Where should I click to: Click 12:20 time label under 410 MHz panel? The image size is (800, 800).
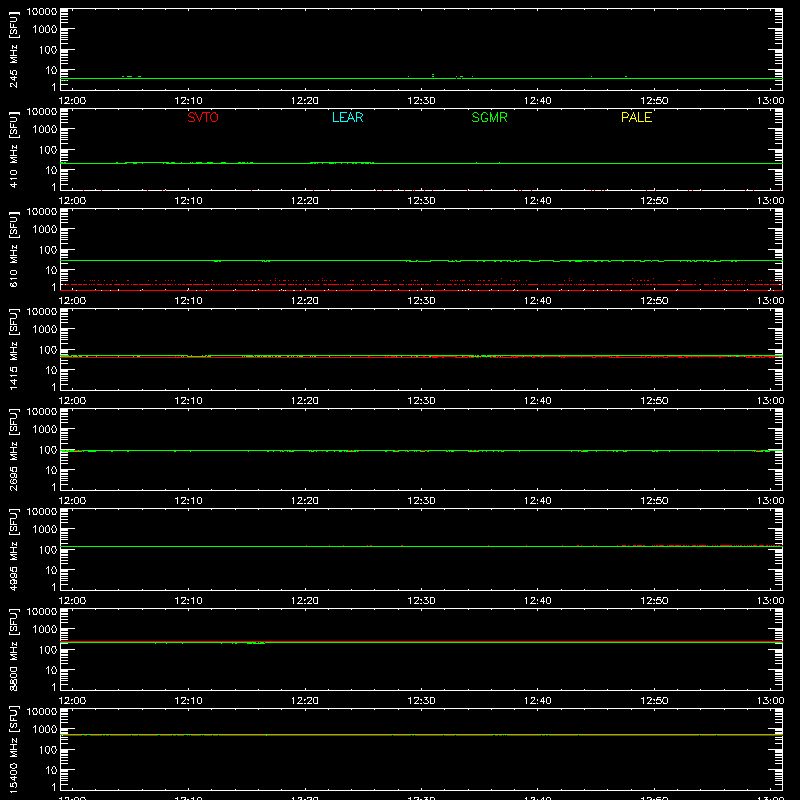[305, 201]
